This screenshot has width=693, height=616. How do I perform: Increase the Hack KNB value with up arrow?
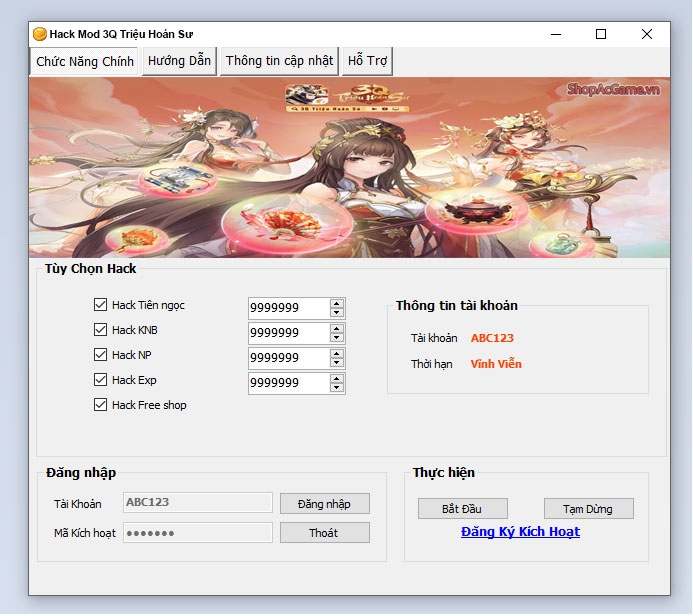tap(337, 328)
